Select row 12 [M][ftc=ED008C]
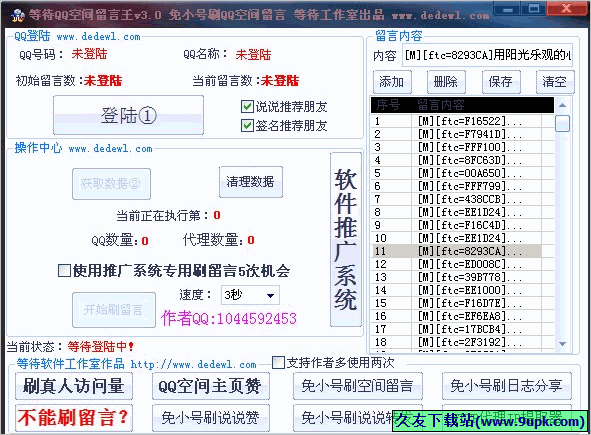The width and height of the screenshot is (591, 435). tap(462, 264)
